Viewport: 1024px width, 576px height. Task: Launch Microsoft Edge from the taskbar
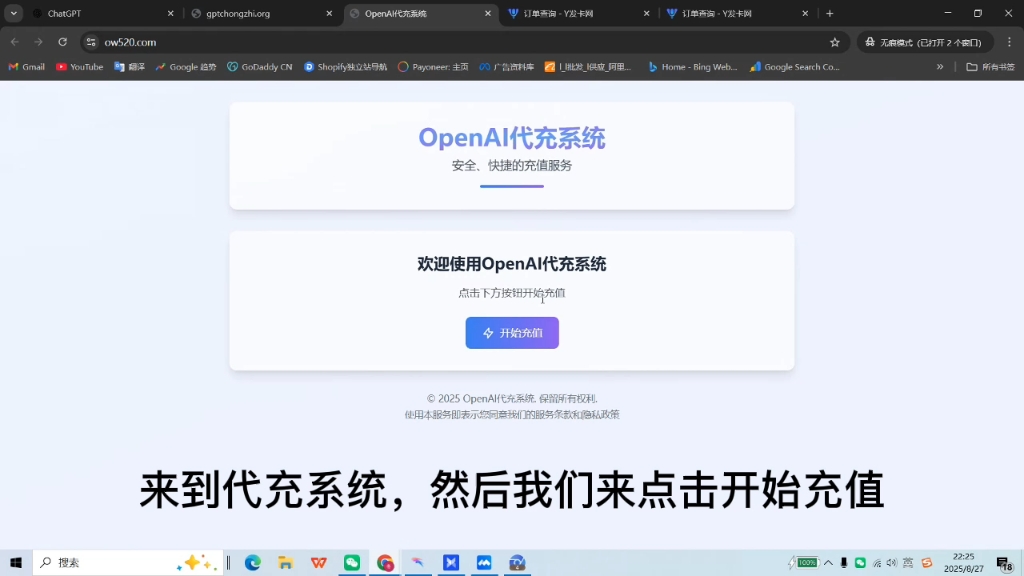pos(253,562)
